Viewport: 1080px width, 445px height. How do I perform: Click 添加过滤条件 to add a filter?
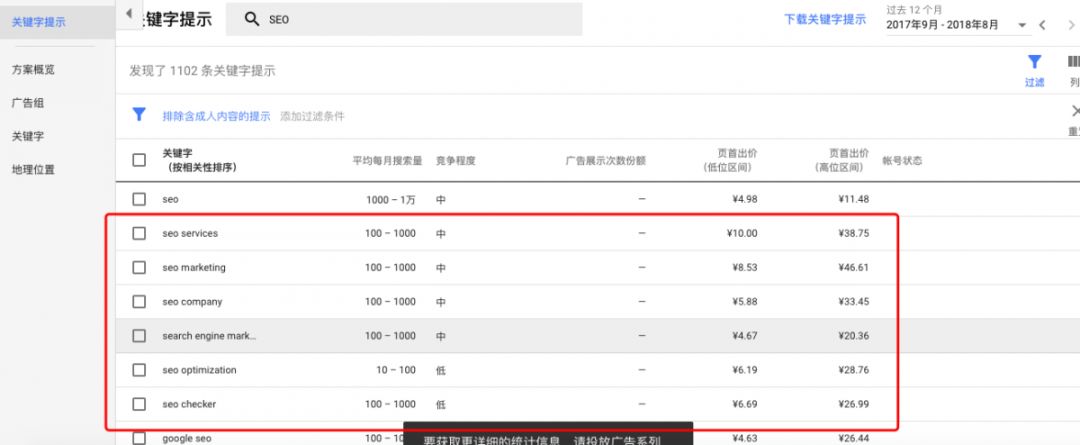[312, 116]
